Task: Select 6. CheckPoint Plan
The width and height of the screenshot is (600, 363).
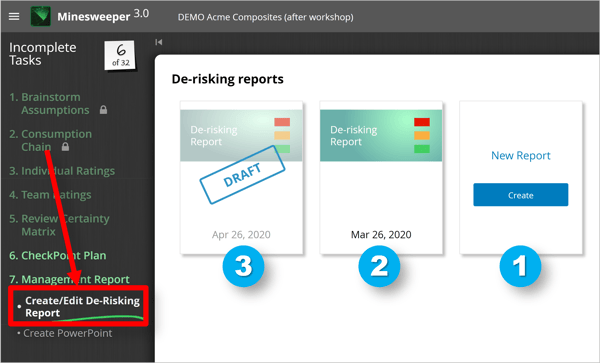Action: 58,255
